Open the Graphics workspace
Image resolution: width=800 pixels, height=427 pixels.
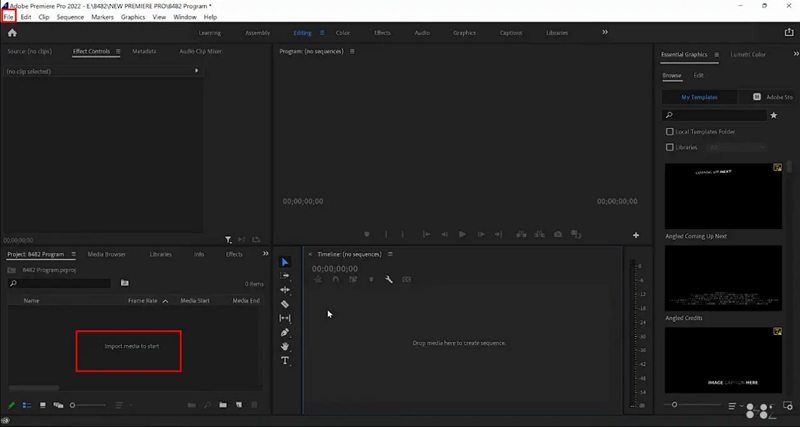(x=464, y=33)
